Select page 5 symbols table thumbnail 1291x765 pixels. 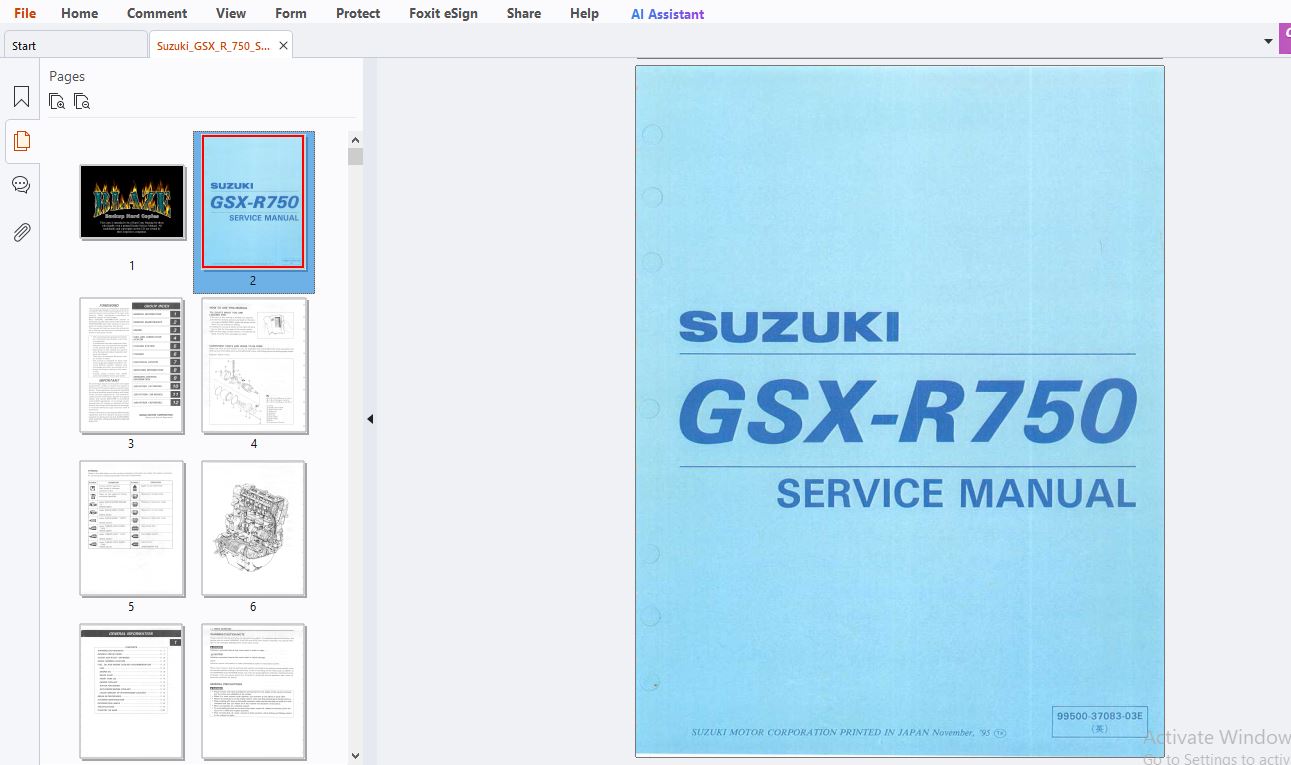coord(131,528)
